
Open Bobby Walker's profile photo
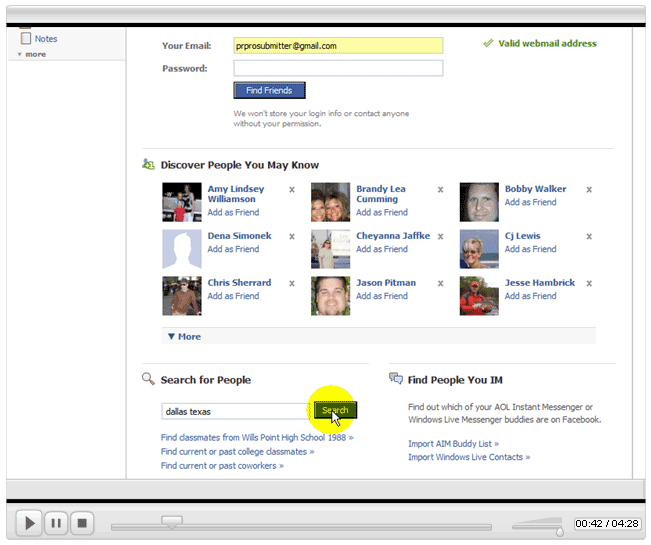point(479,202)
